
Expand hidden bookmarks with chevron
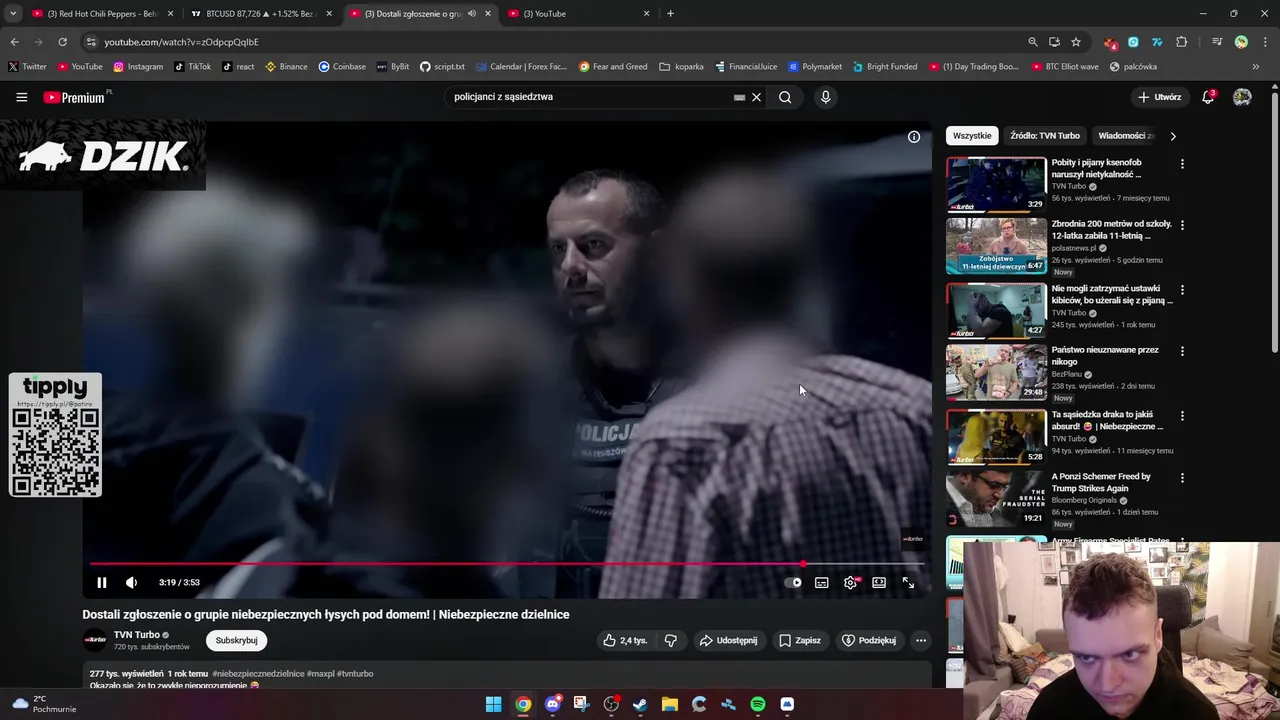coord(1255,67)
